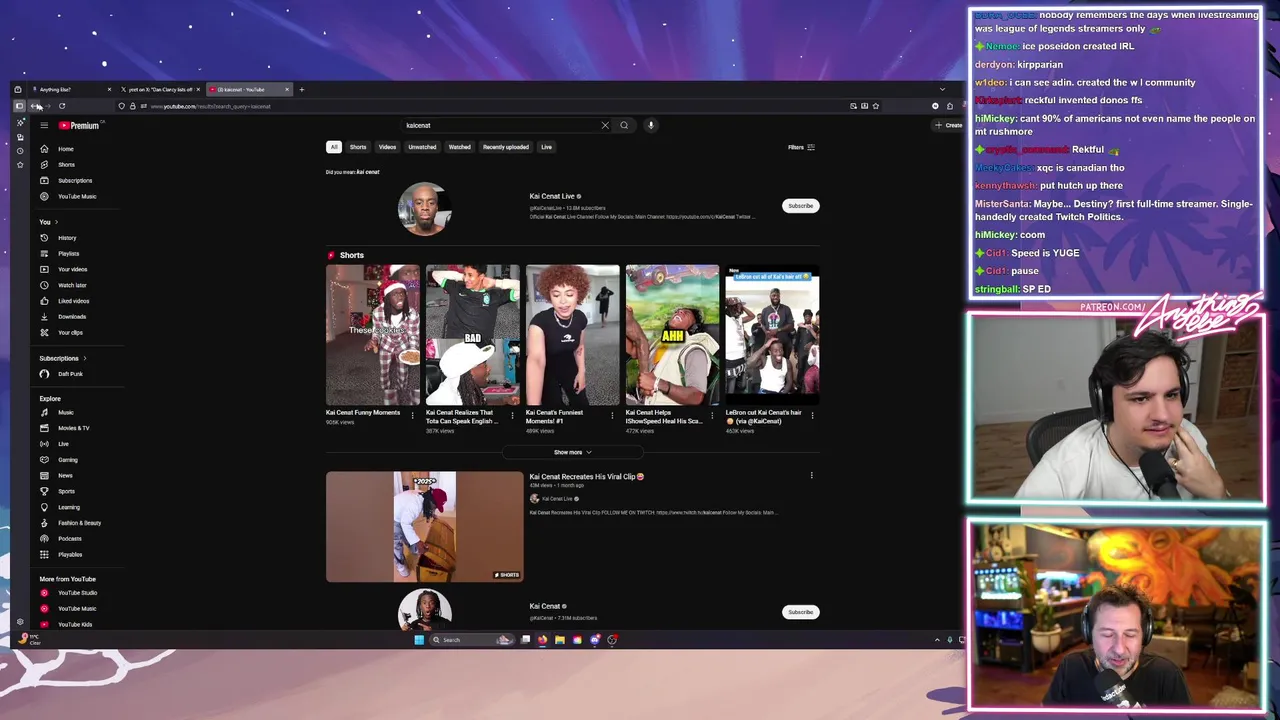This screenshot has height=720, width=1280.
Task: Expand the Subscriptions section
Action: coord(63,358)
